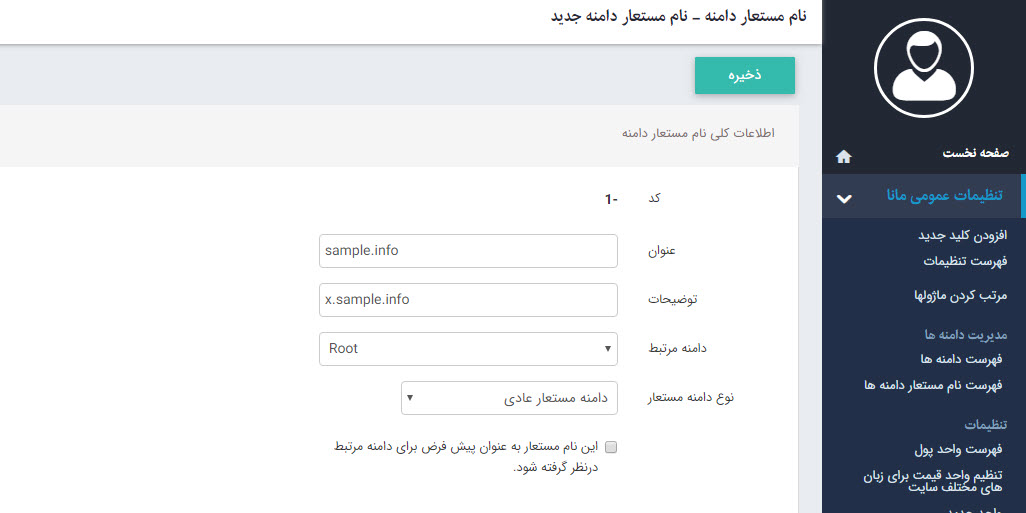1026x513 pixels.
Task: Open the نوع دامنه مستعار dropdown
Action: tap(509, 398)
